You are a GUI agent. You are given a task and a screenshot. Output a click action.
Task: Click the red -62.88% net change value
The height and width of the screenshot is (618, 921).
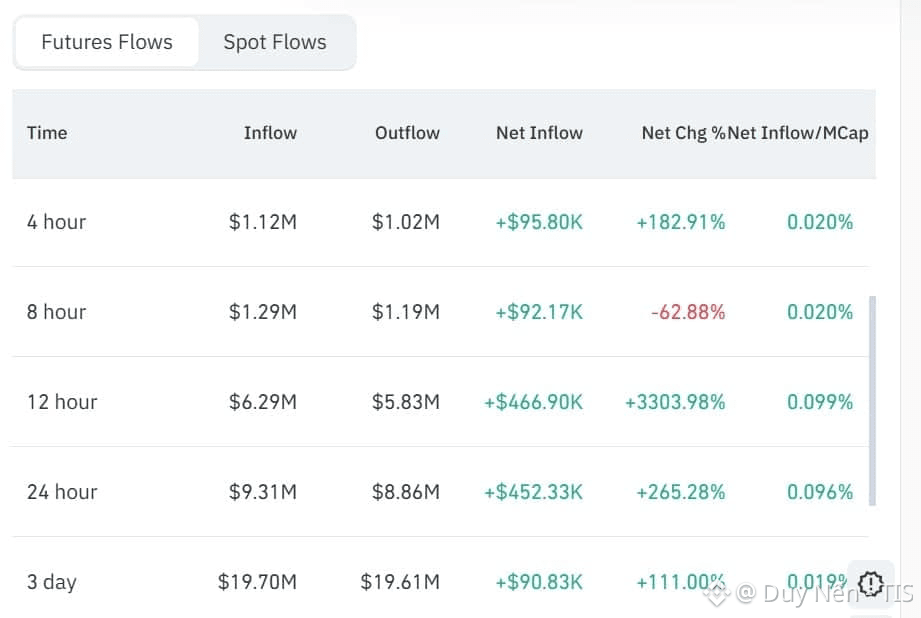(x=688, y=312)
